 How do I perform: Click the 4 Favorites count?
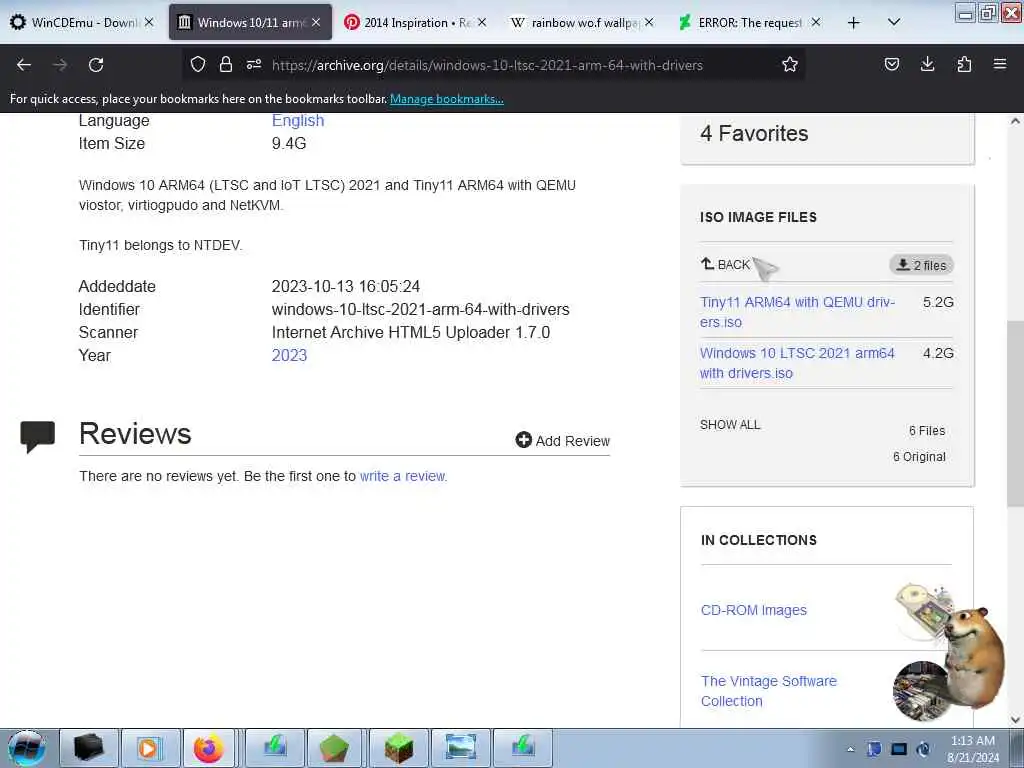(x=754, y=134)
